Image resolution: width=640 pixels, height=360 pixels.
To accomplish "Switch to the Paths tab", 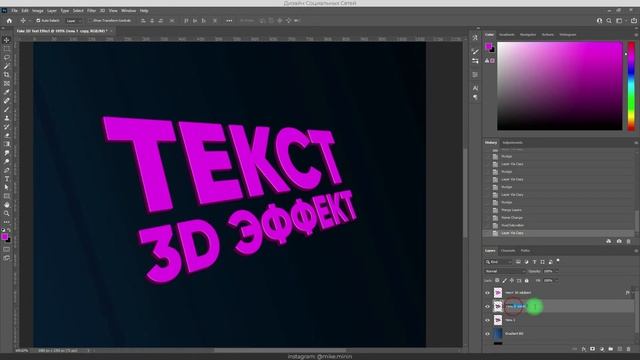I will coord(525,251).
